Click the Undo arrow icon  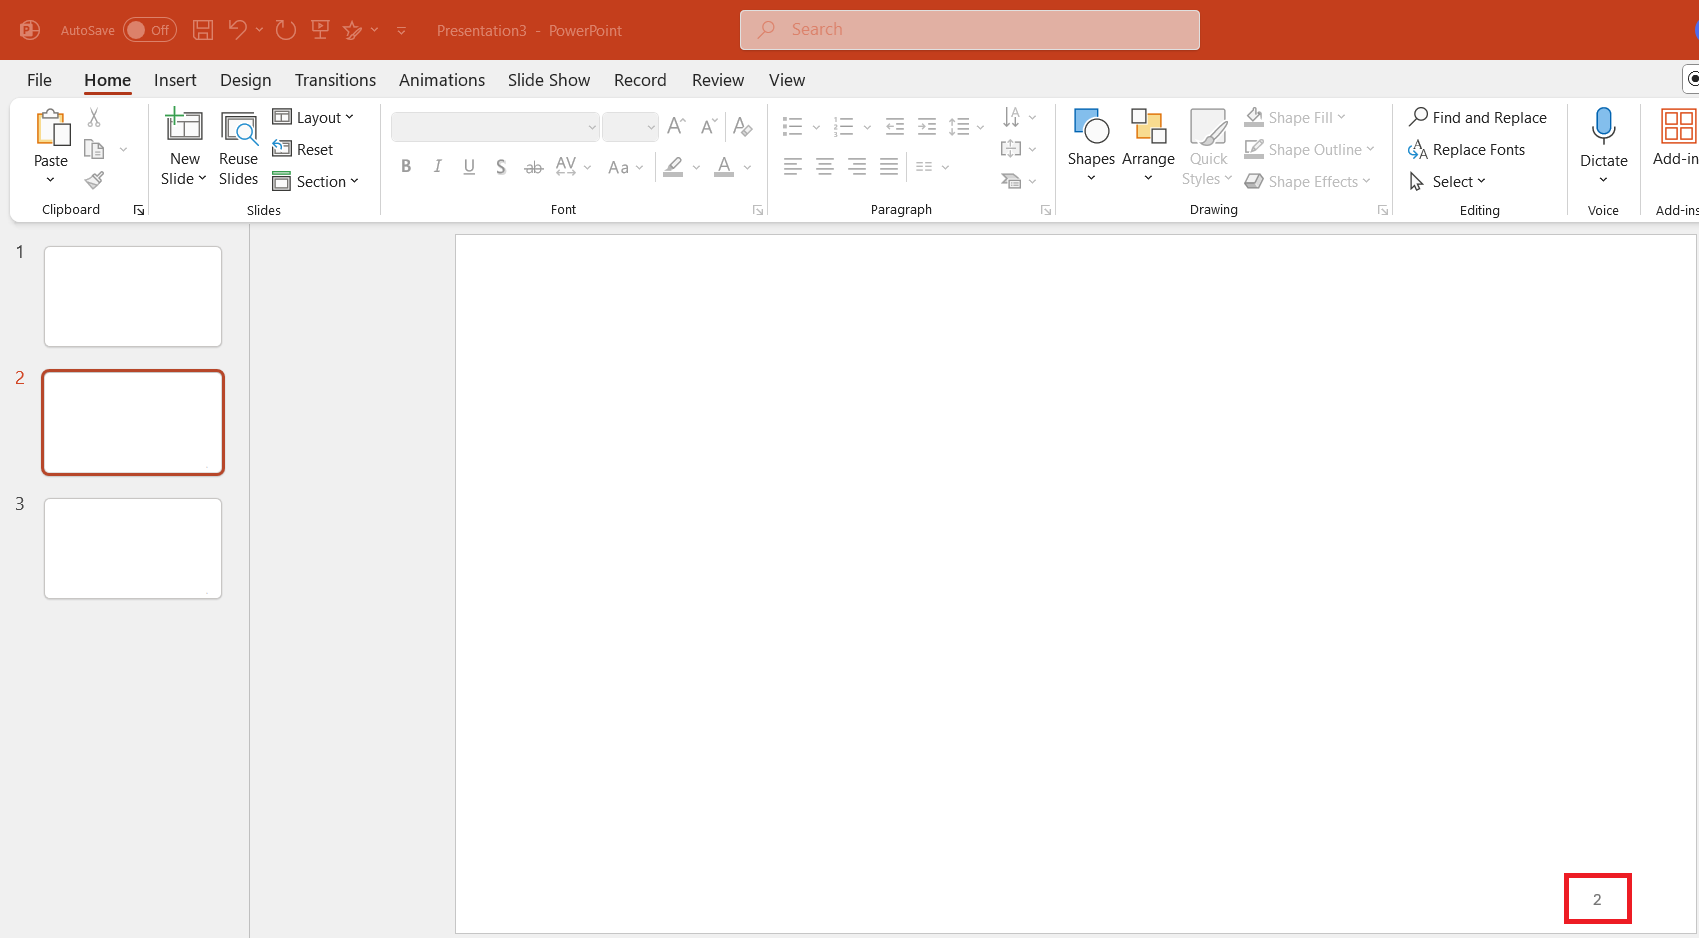[237, 30]
